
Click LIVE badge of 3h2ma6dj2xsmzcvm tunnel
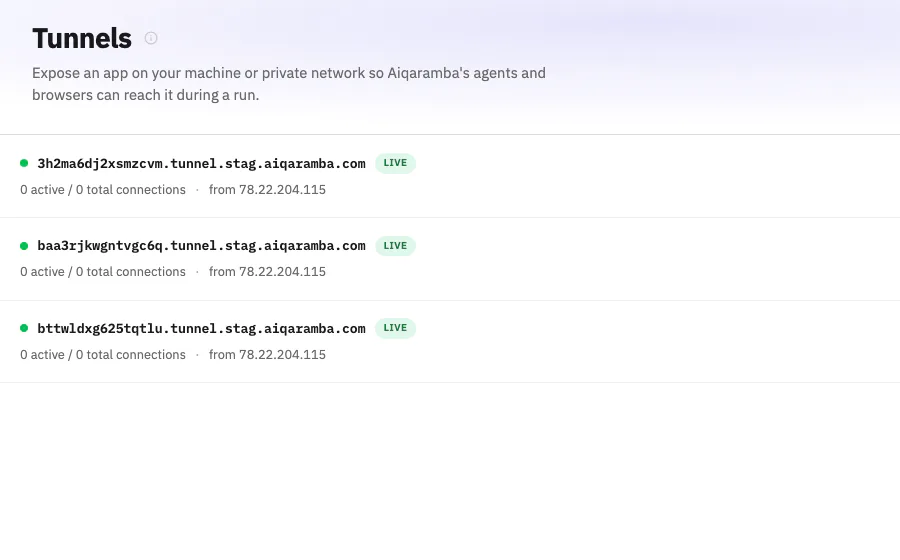(x=395, y=163)
